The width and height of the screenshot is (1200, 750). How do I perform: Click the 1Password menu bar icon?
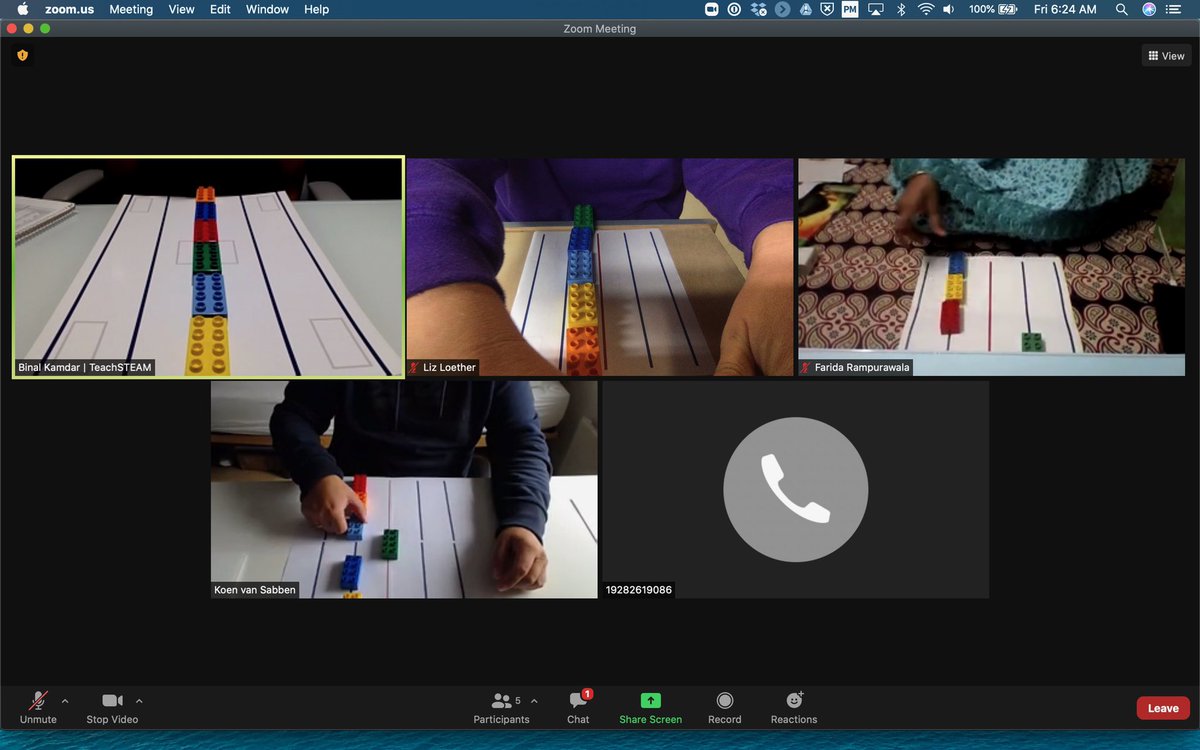click(735, 9)
